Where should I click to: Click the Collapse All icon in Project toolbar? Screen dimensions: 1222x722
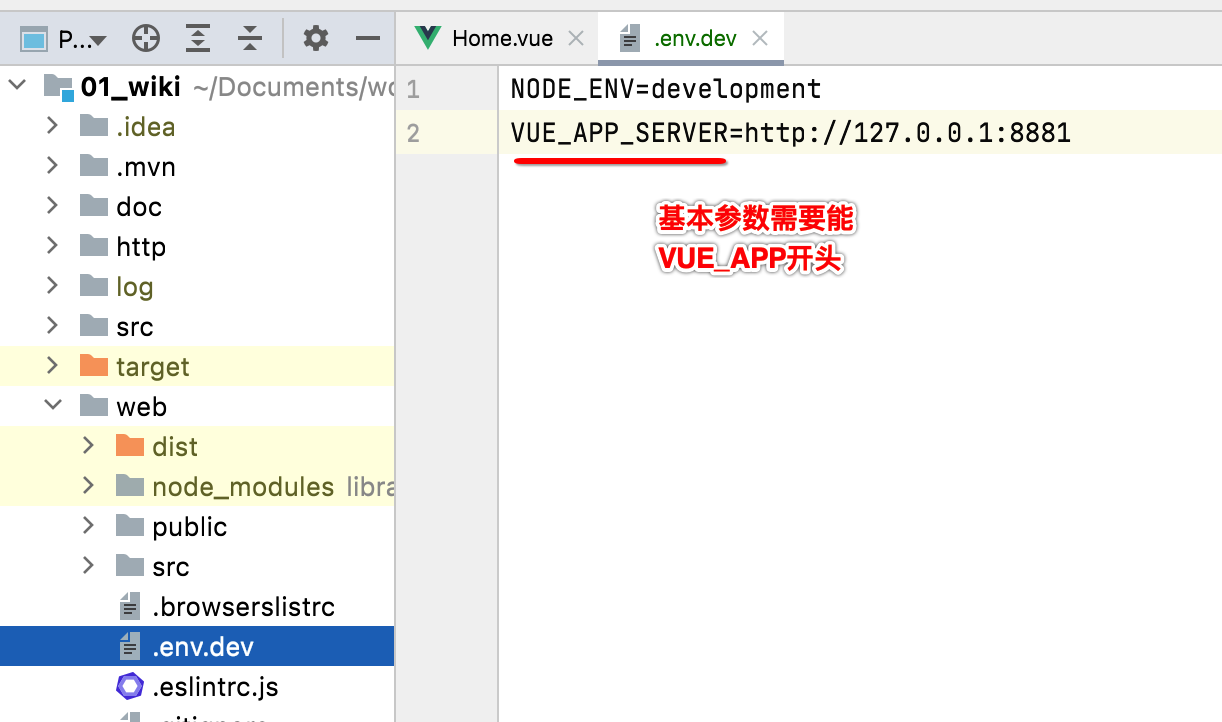coord(250,37)
